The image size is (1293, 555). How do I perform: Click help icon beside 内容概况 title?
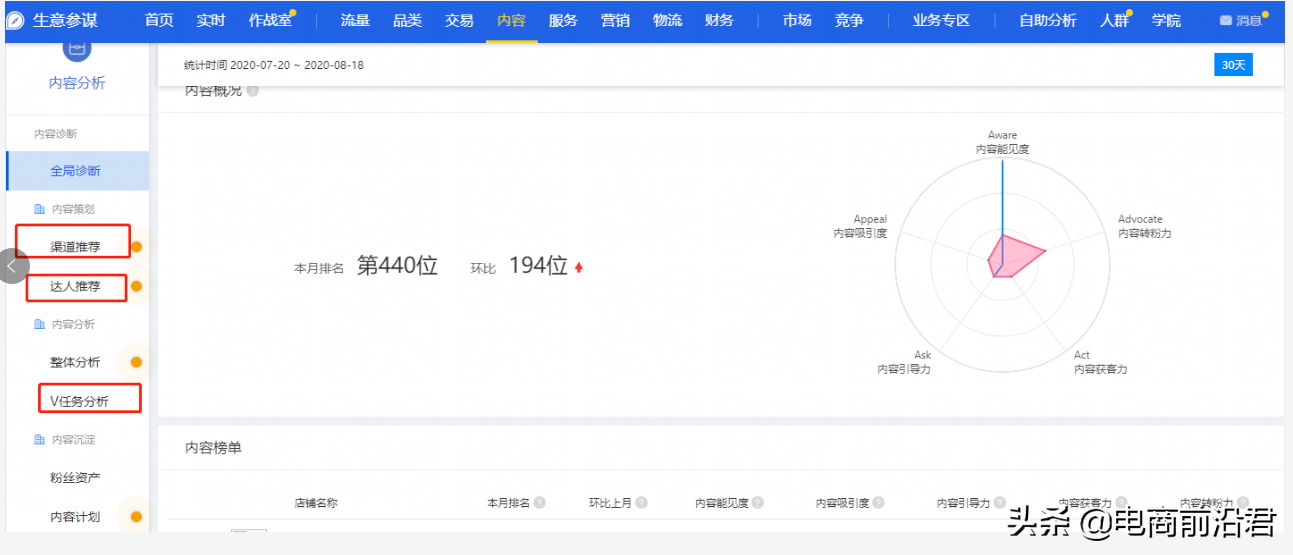click(253, 91)
